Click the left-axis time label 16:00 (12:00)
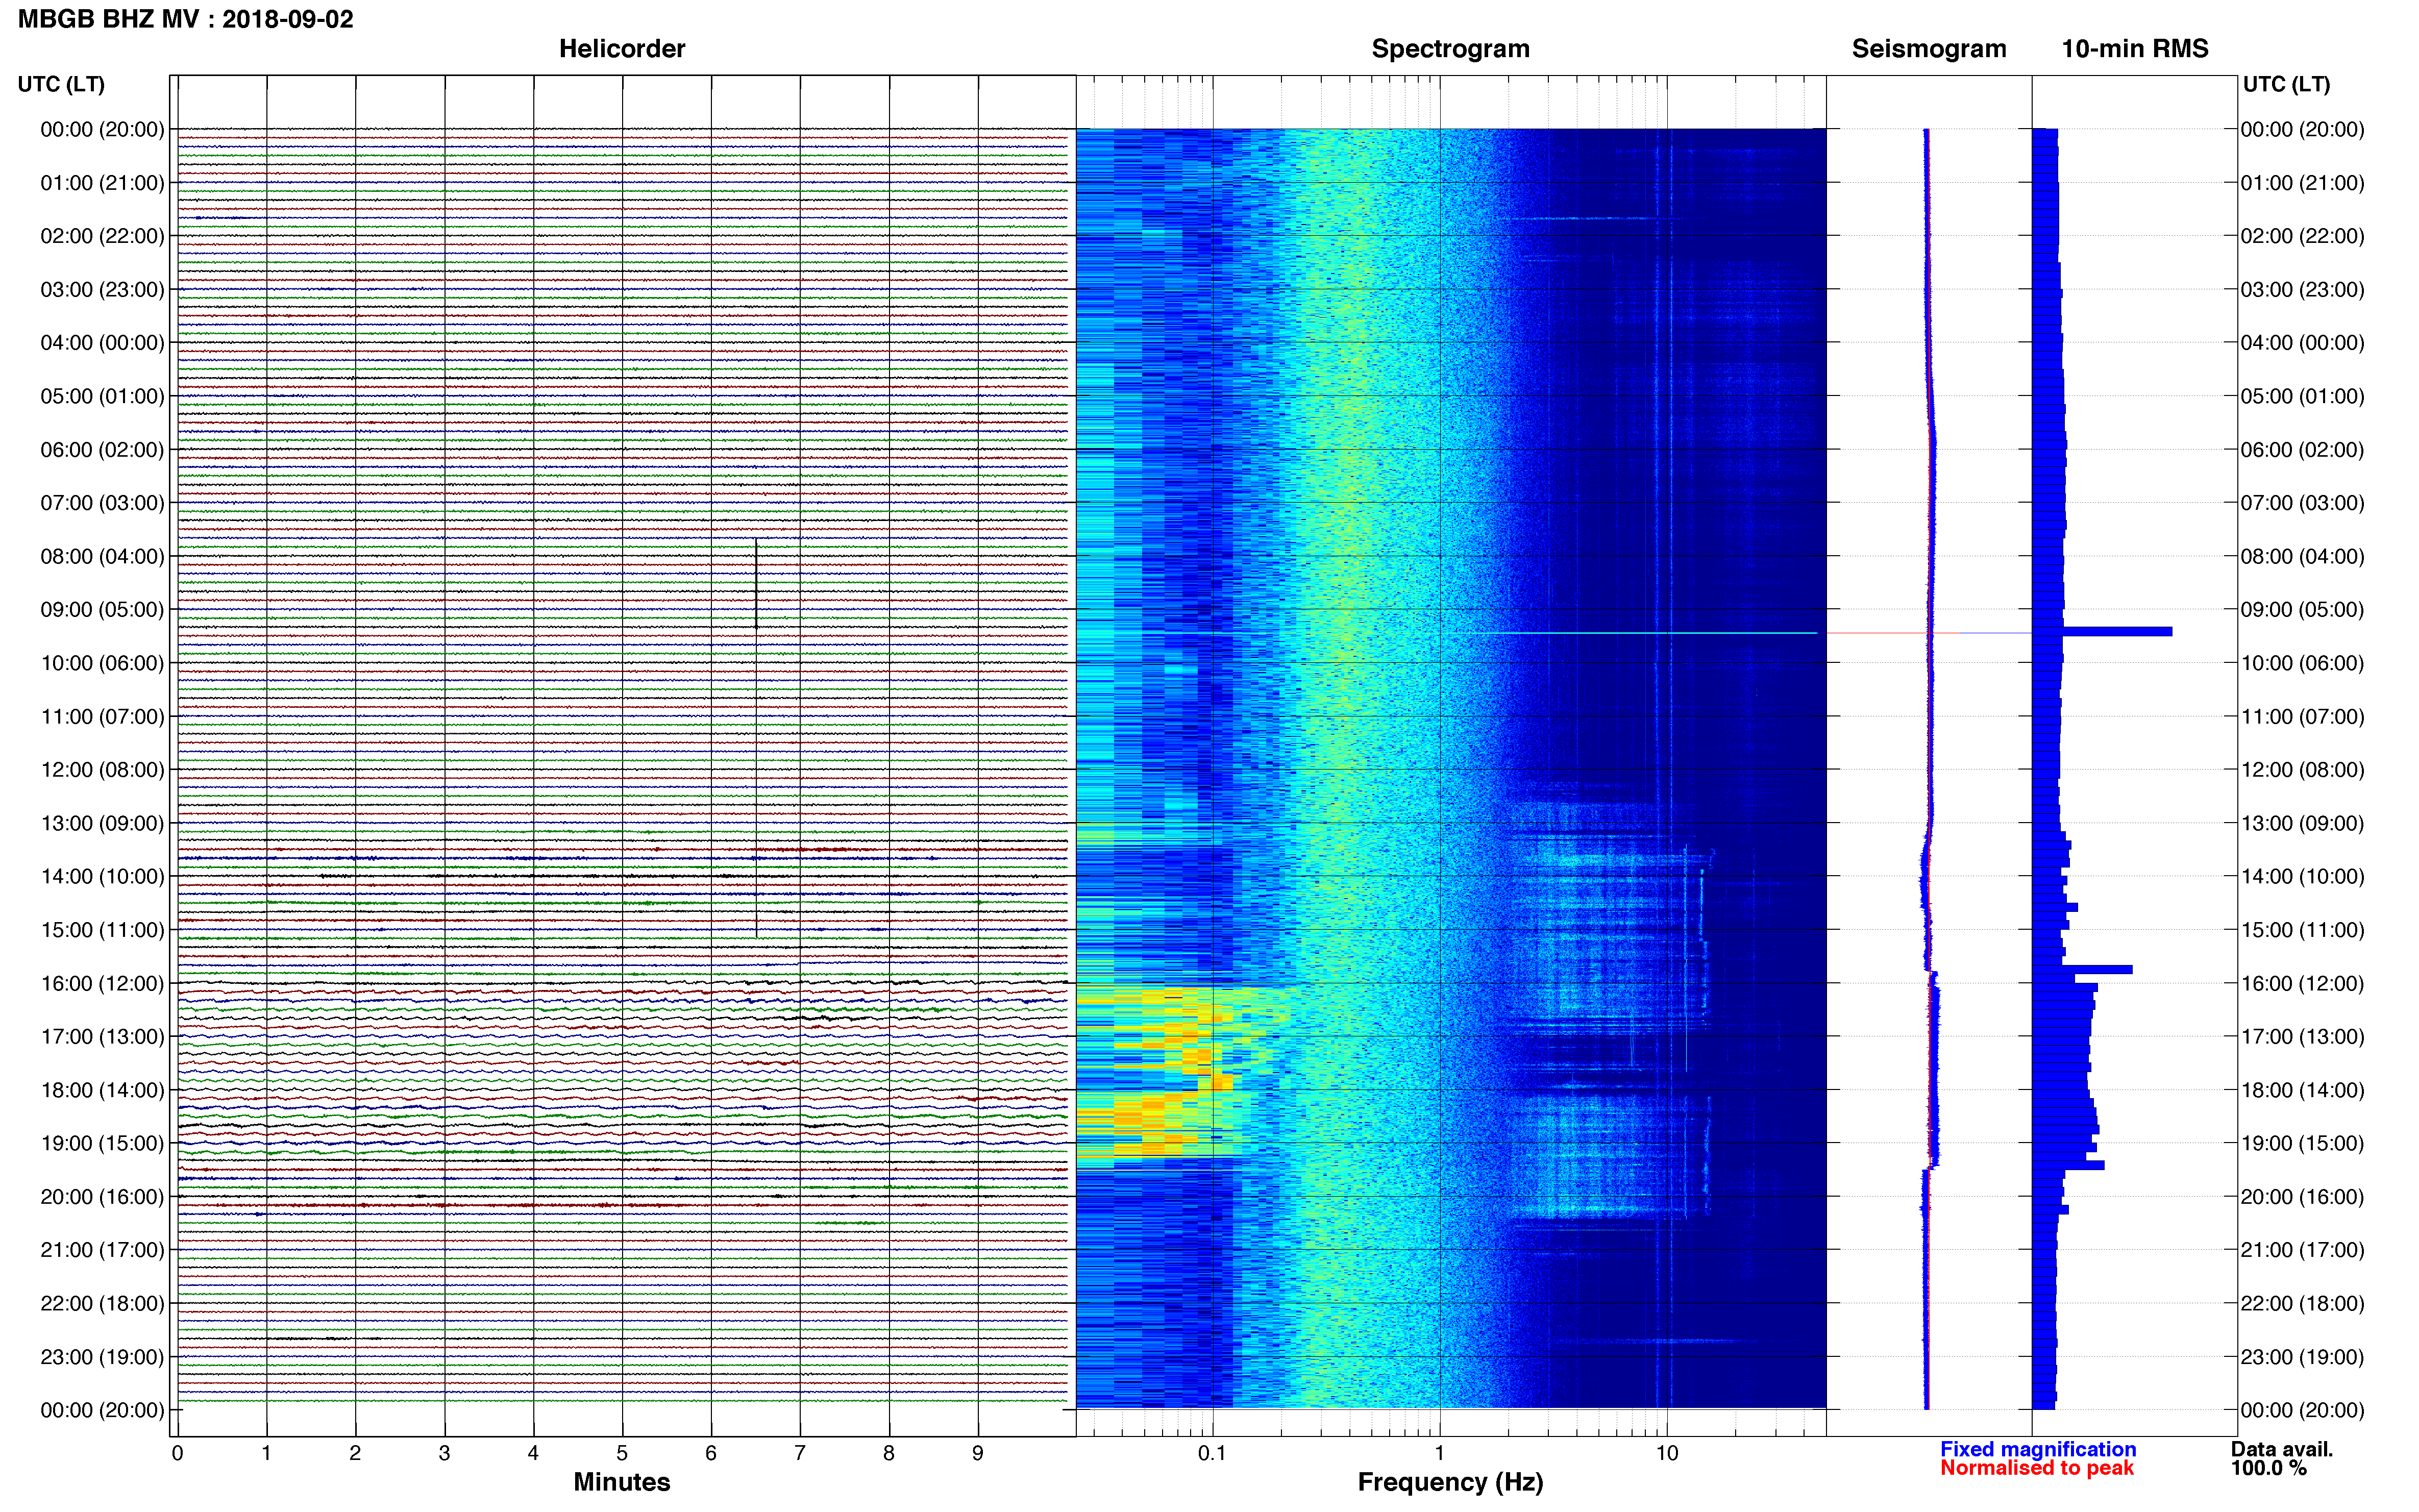Viewport: 2419px width, 1512px height. tap(102, 983)
